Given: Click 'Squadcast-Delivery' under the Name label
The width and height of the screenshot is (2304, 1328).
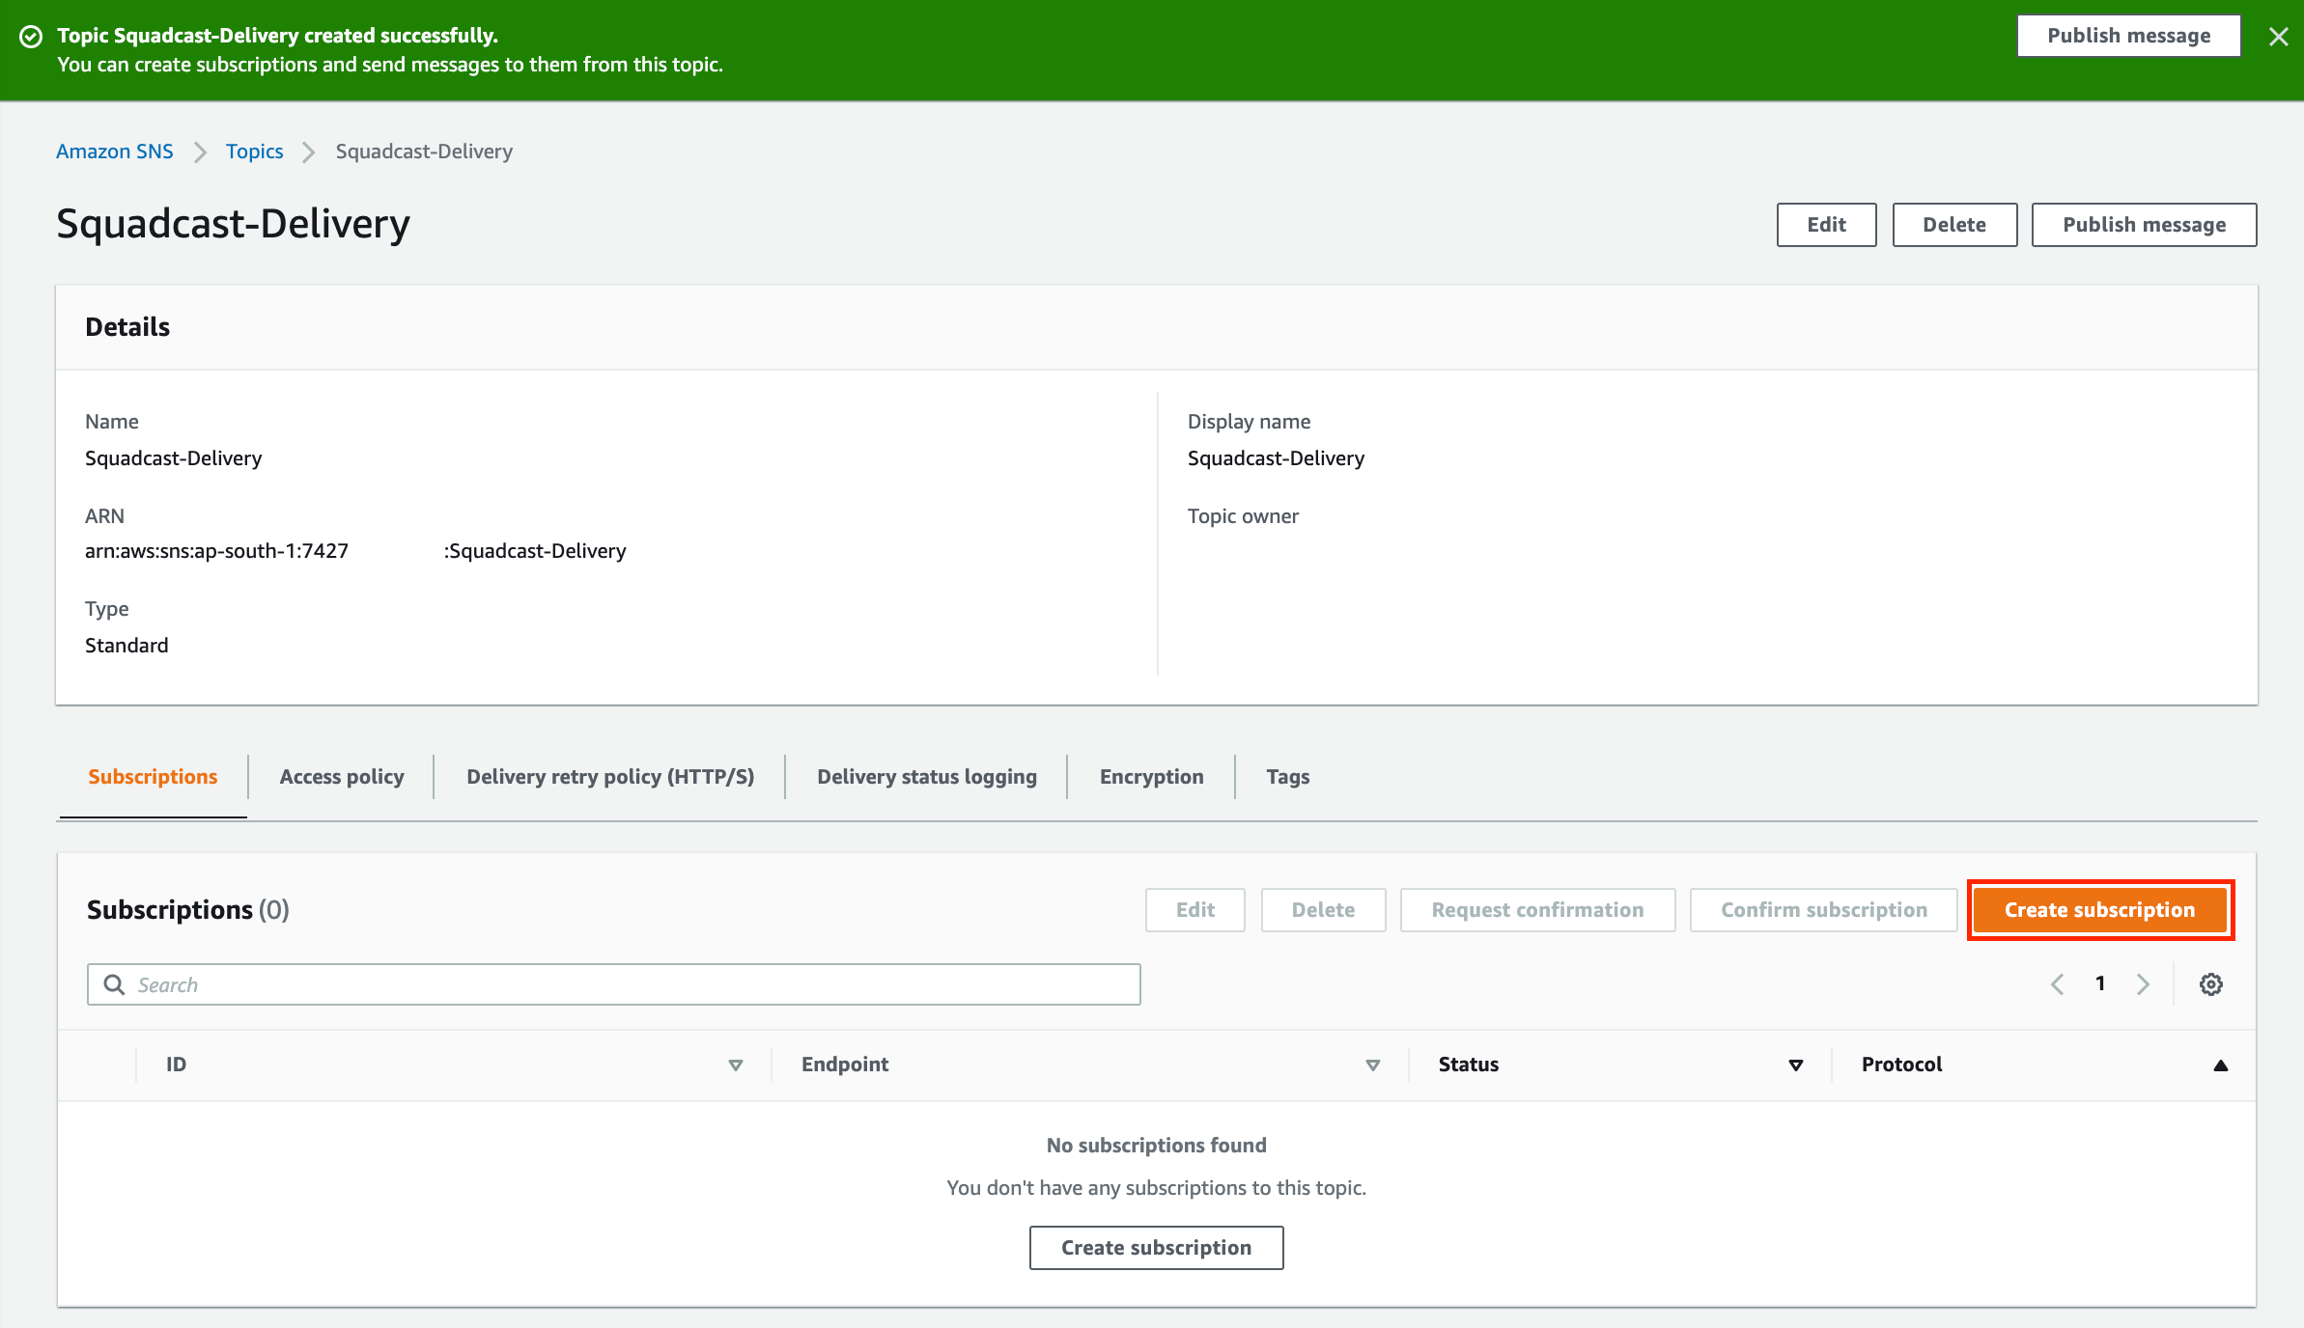Looking at the screenshot, I should click(173, 458).
